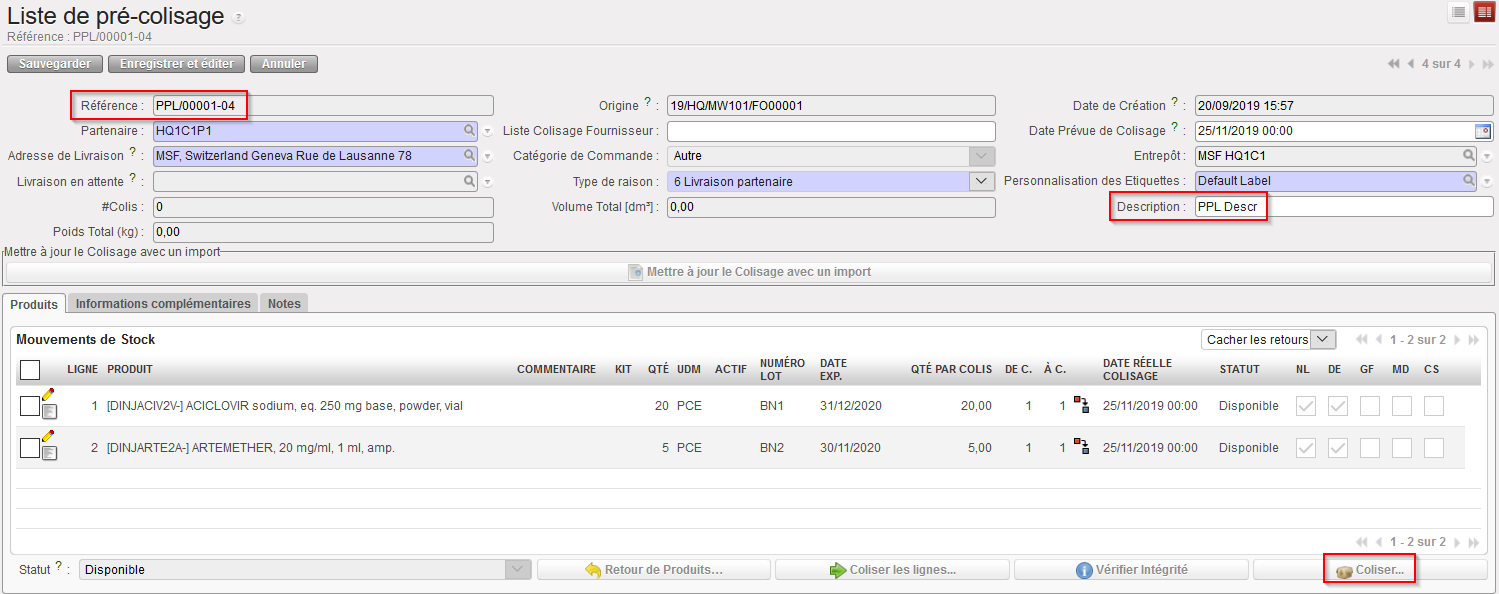Open the Notes tab
The width and height of the screenshot is (1499, 594).
[x=284, y=304]
